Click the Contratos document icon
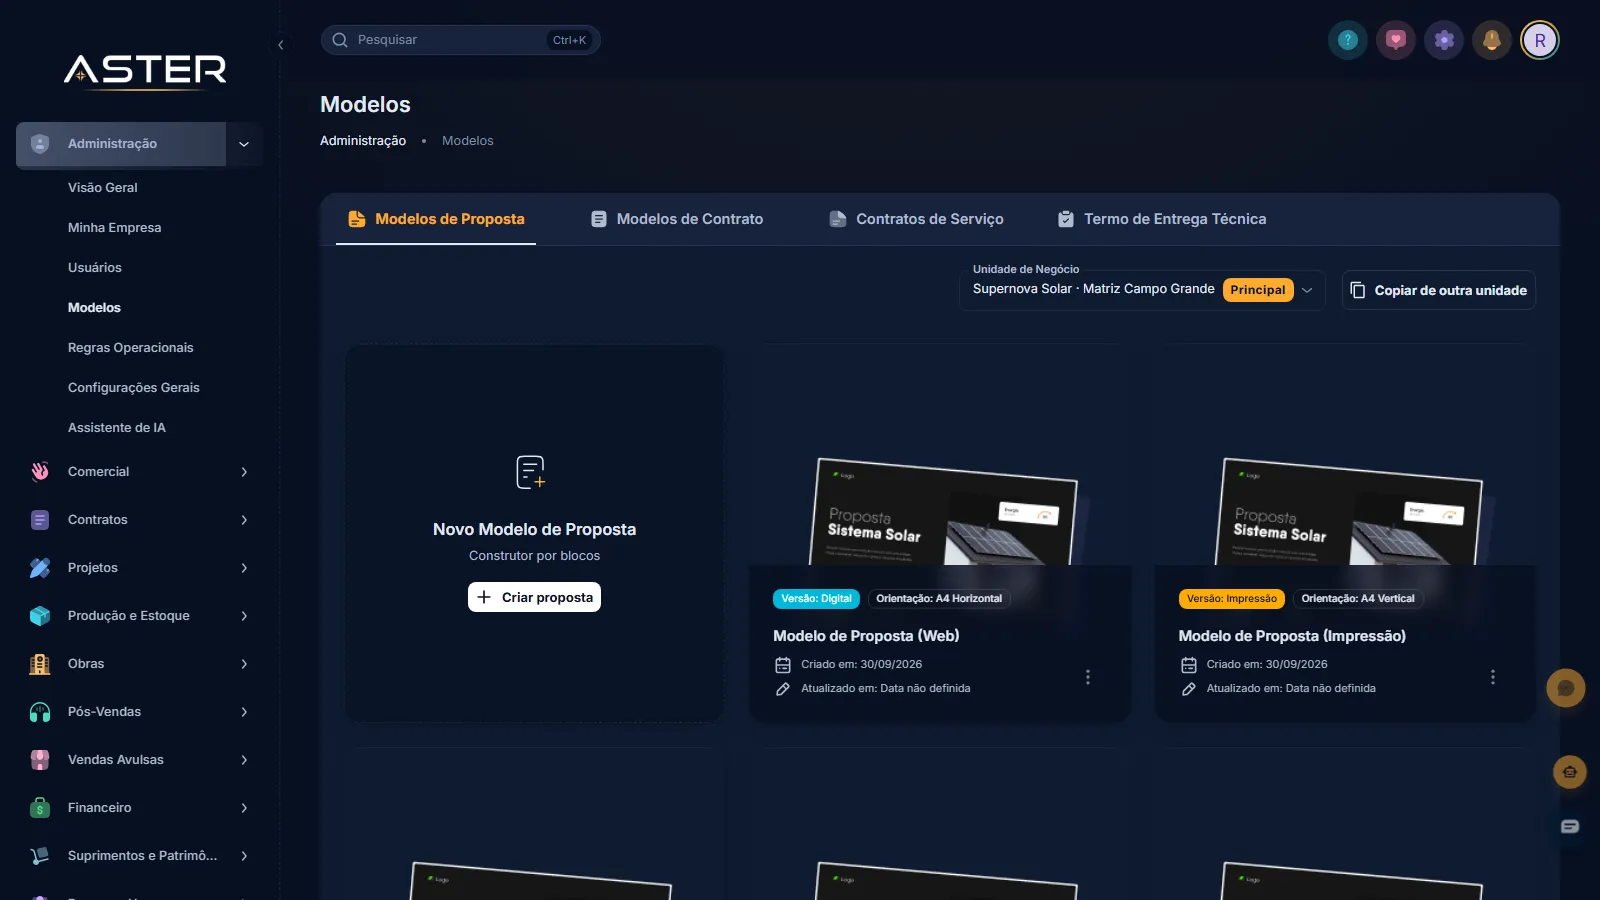 tap(40, 520)
